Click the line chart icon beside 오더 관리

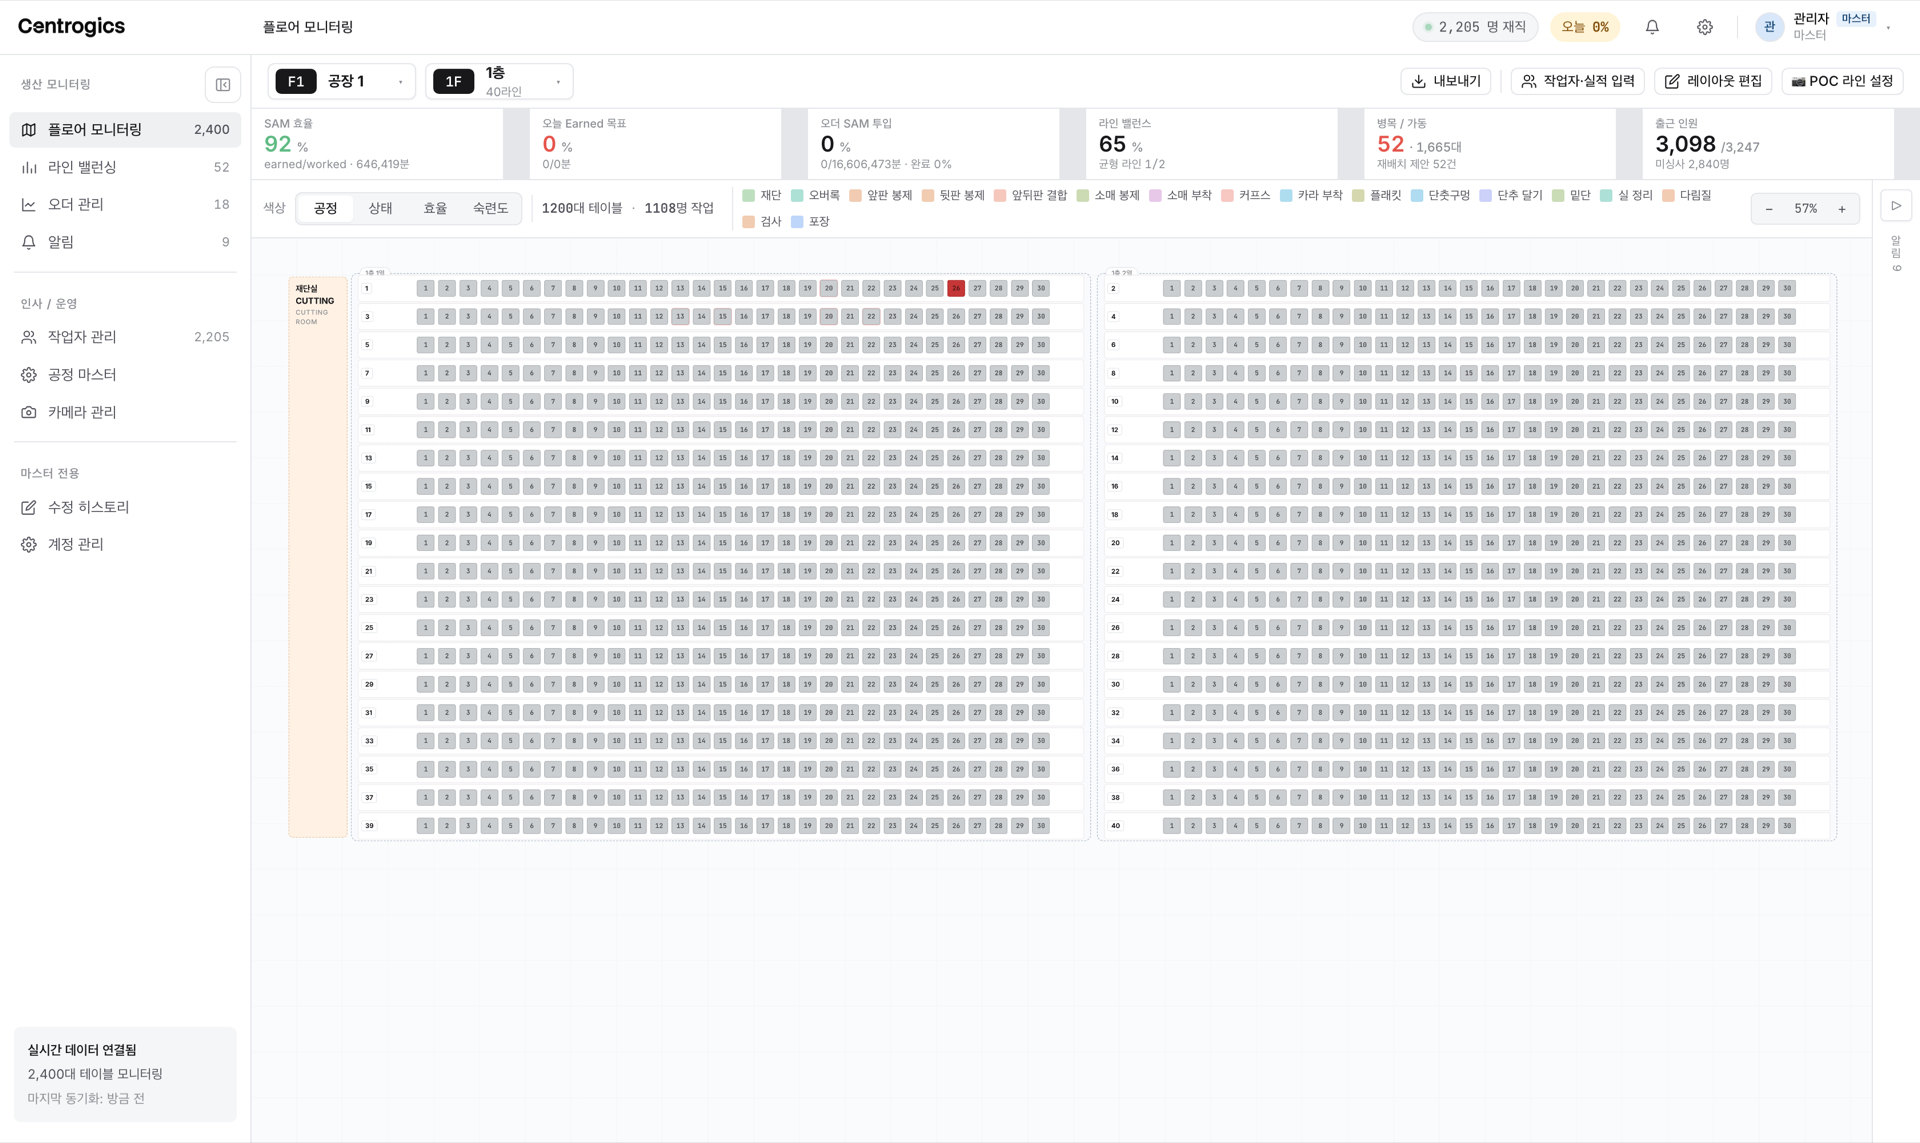pyautogui.click(x=29, y=204)
